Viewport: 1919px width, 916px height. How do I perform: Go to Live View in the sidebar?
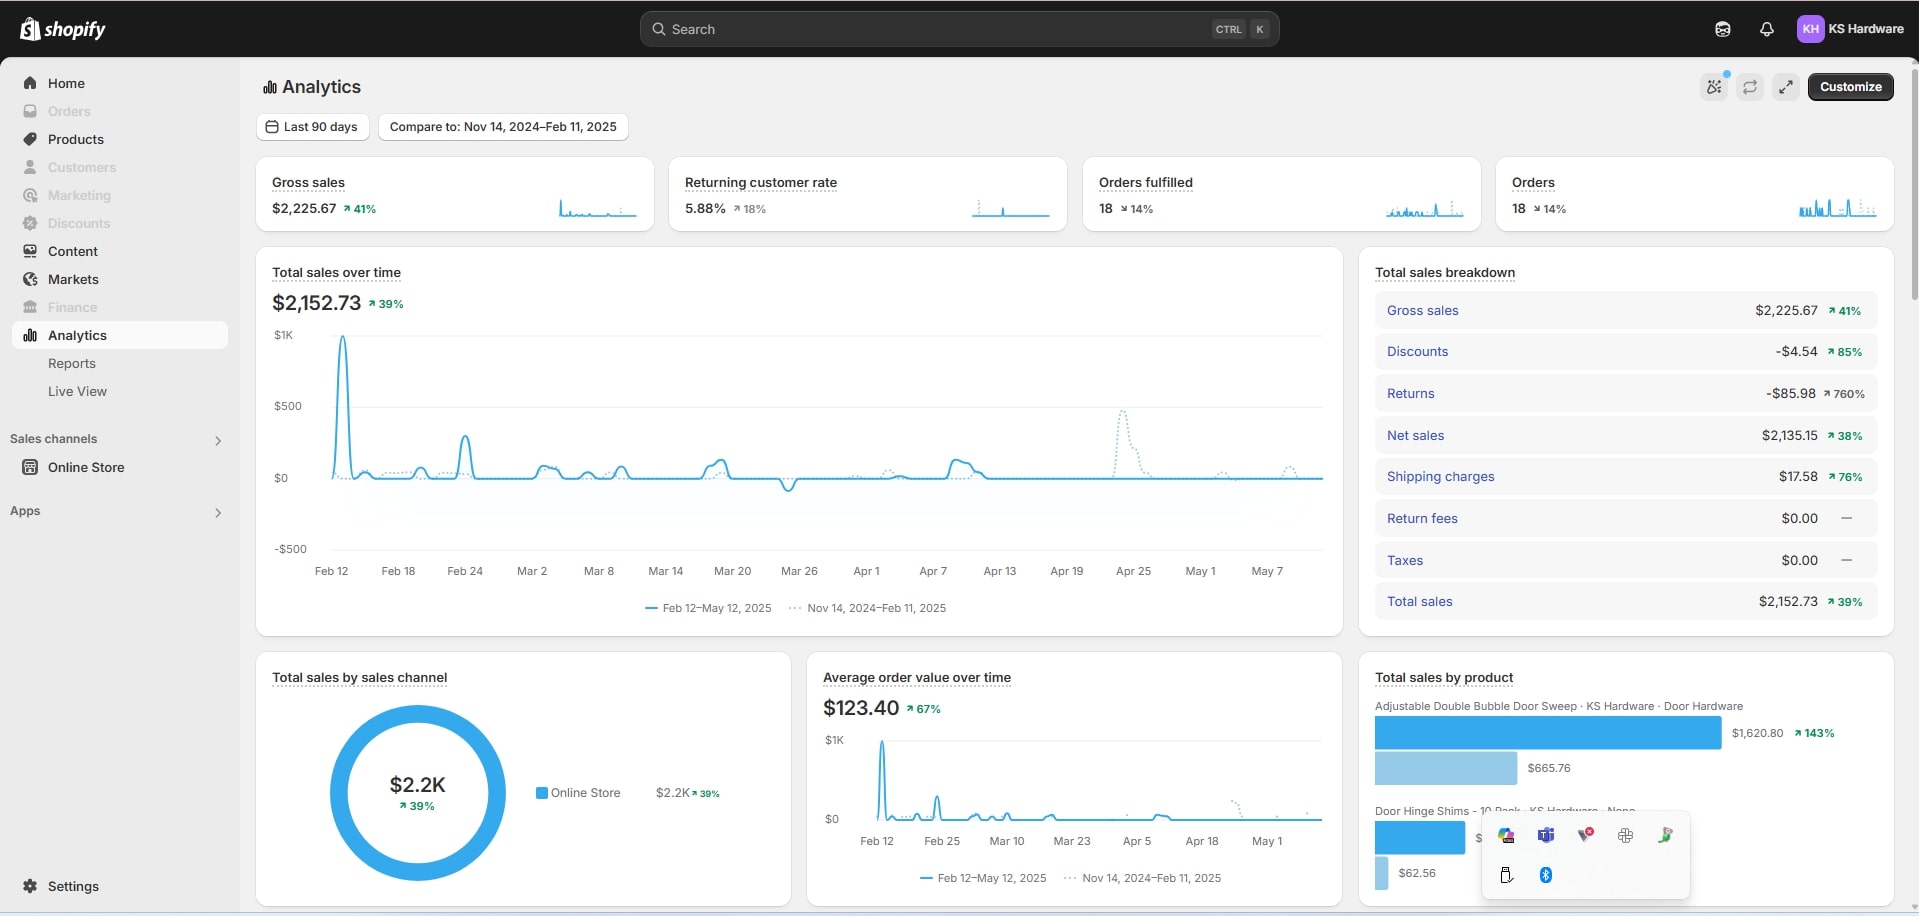point(77,392)
